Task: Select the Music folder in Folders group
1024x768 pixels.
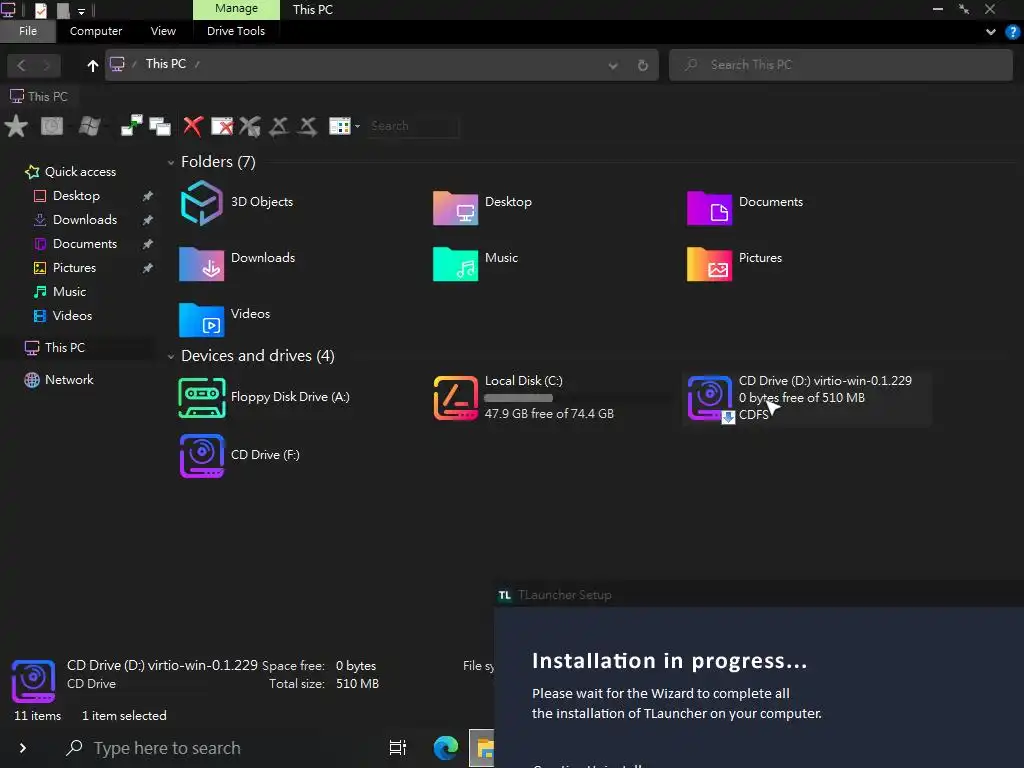Action: [475, 264]
